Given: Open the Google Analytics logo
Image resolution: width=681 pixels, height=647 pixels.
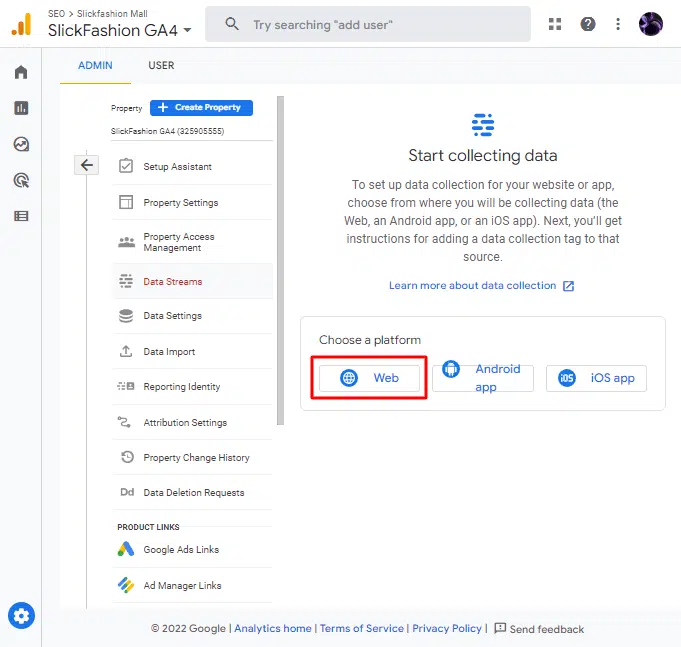Looking at the screenshot, I should [21, 24].
